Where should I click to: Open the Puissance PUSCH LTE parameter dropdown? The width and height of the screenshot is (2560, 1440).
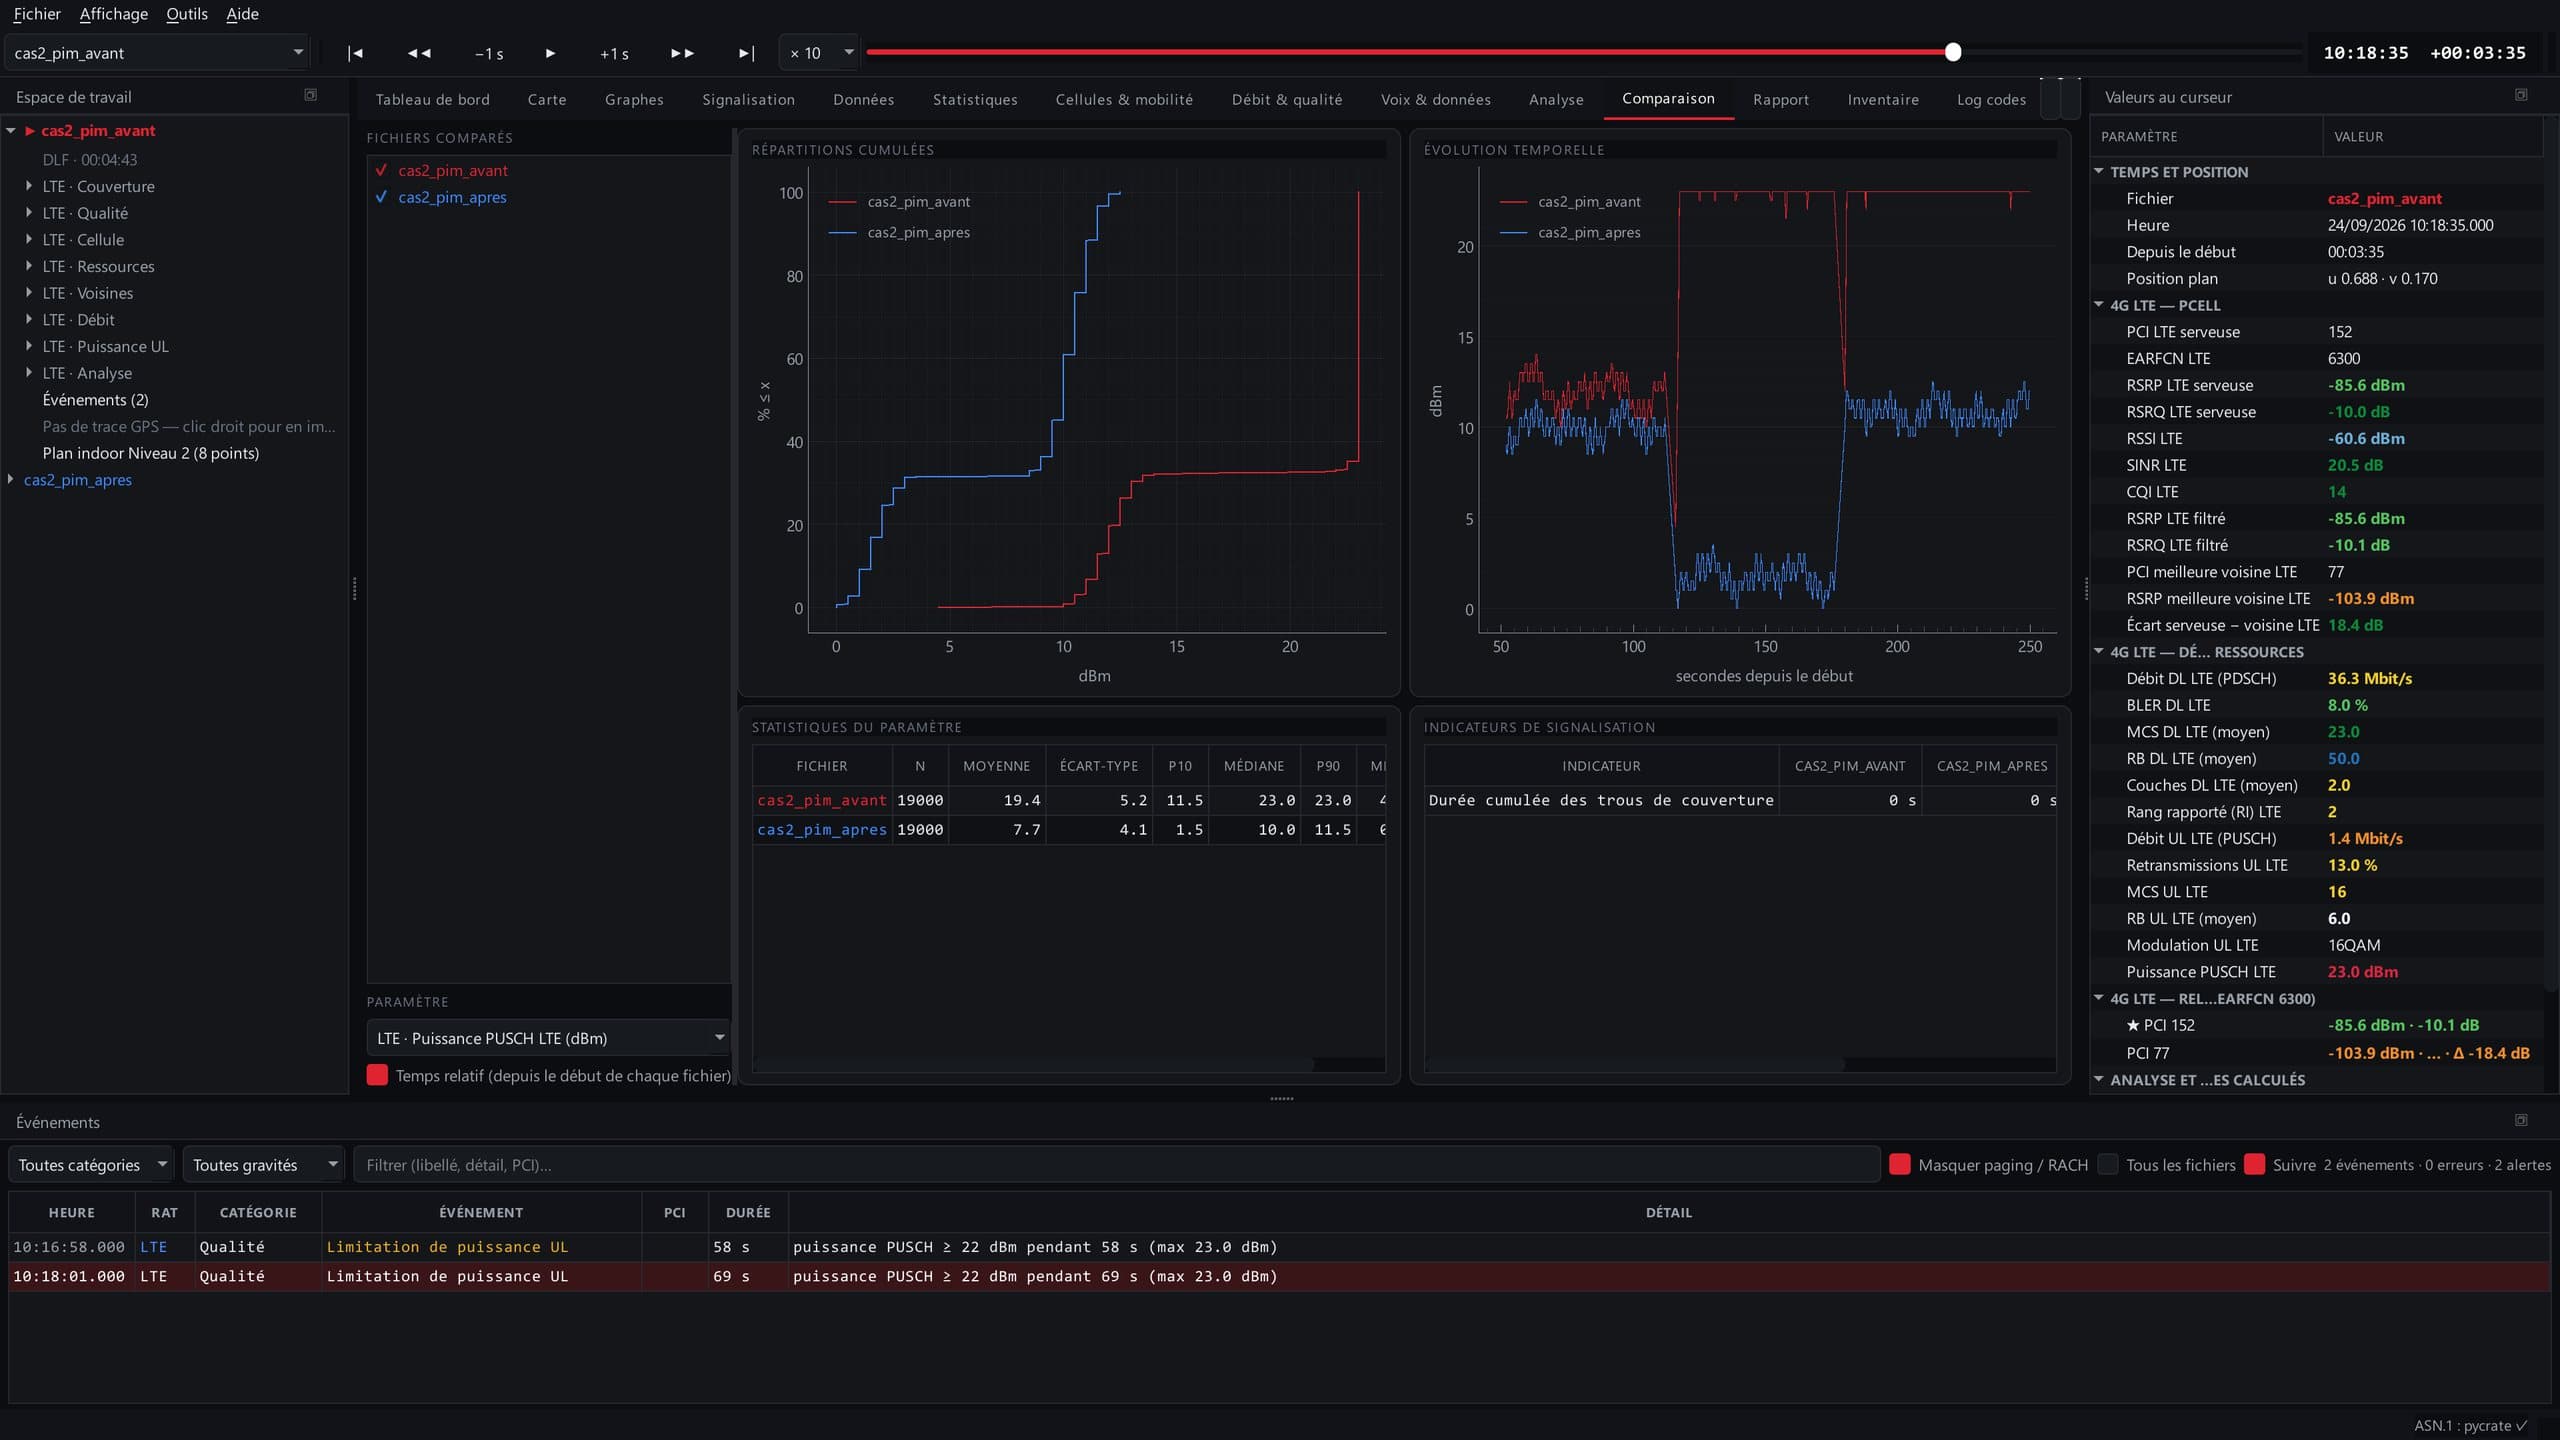(549, 1038)
